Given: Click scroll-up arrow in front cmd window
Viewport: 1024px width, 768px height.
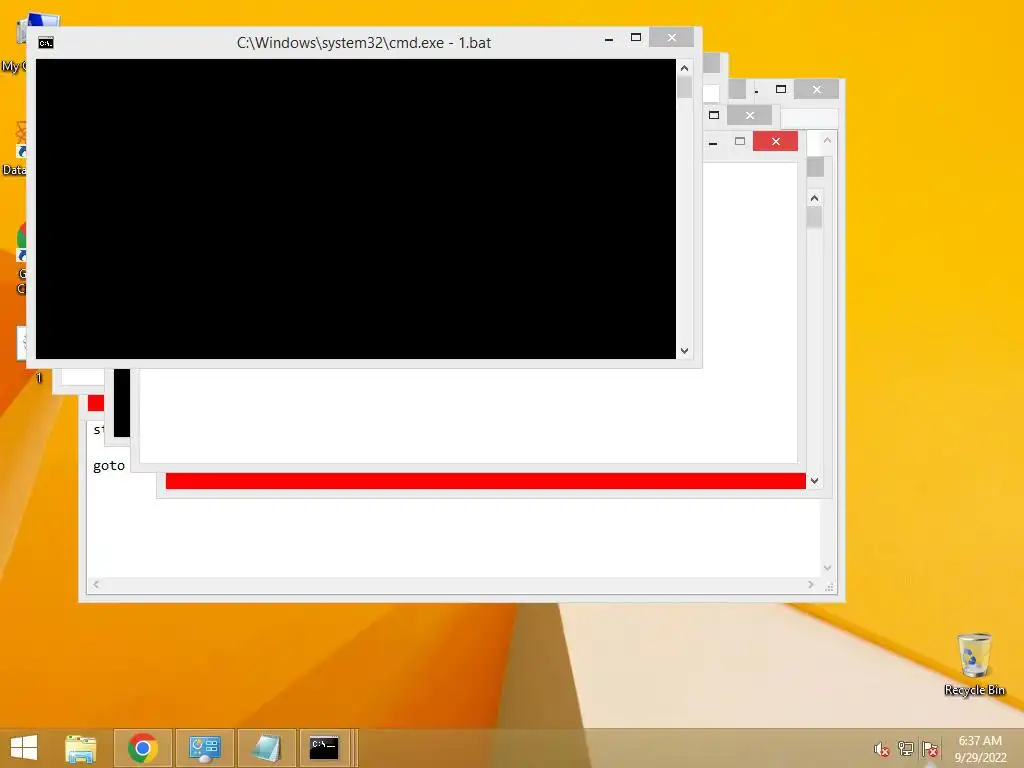Looking at the screenshot, I should pos(684,68).
